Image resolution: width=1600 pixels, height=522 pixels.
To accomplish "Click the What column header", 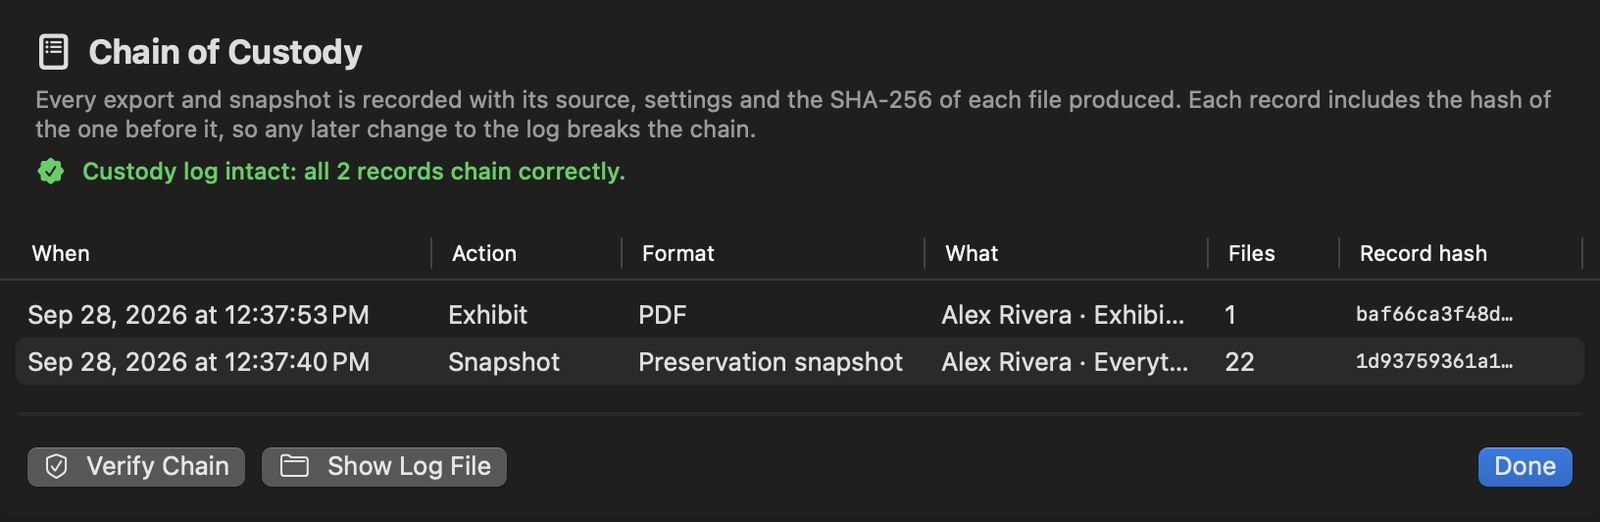I will tap(972, 254).
